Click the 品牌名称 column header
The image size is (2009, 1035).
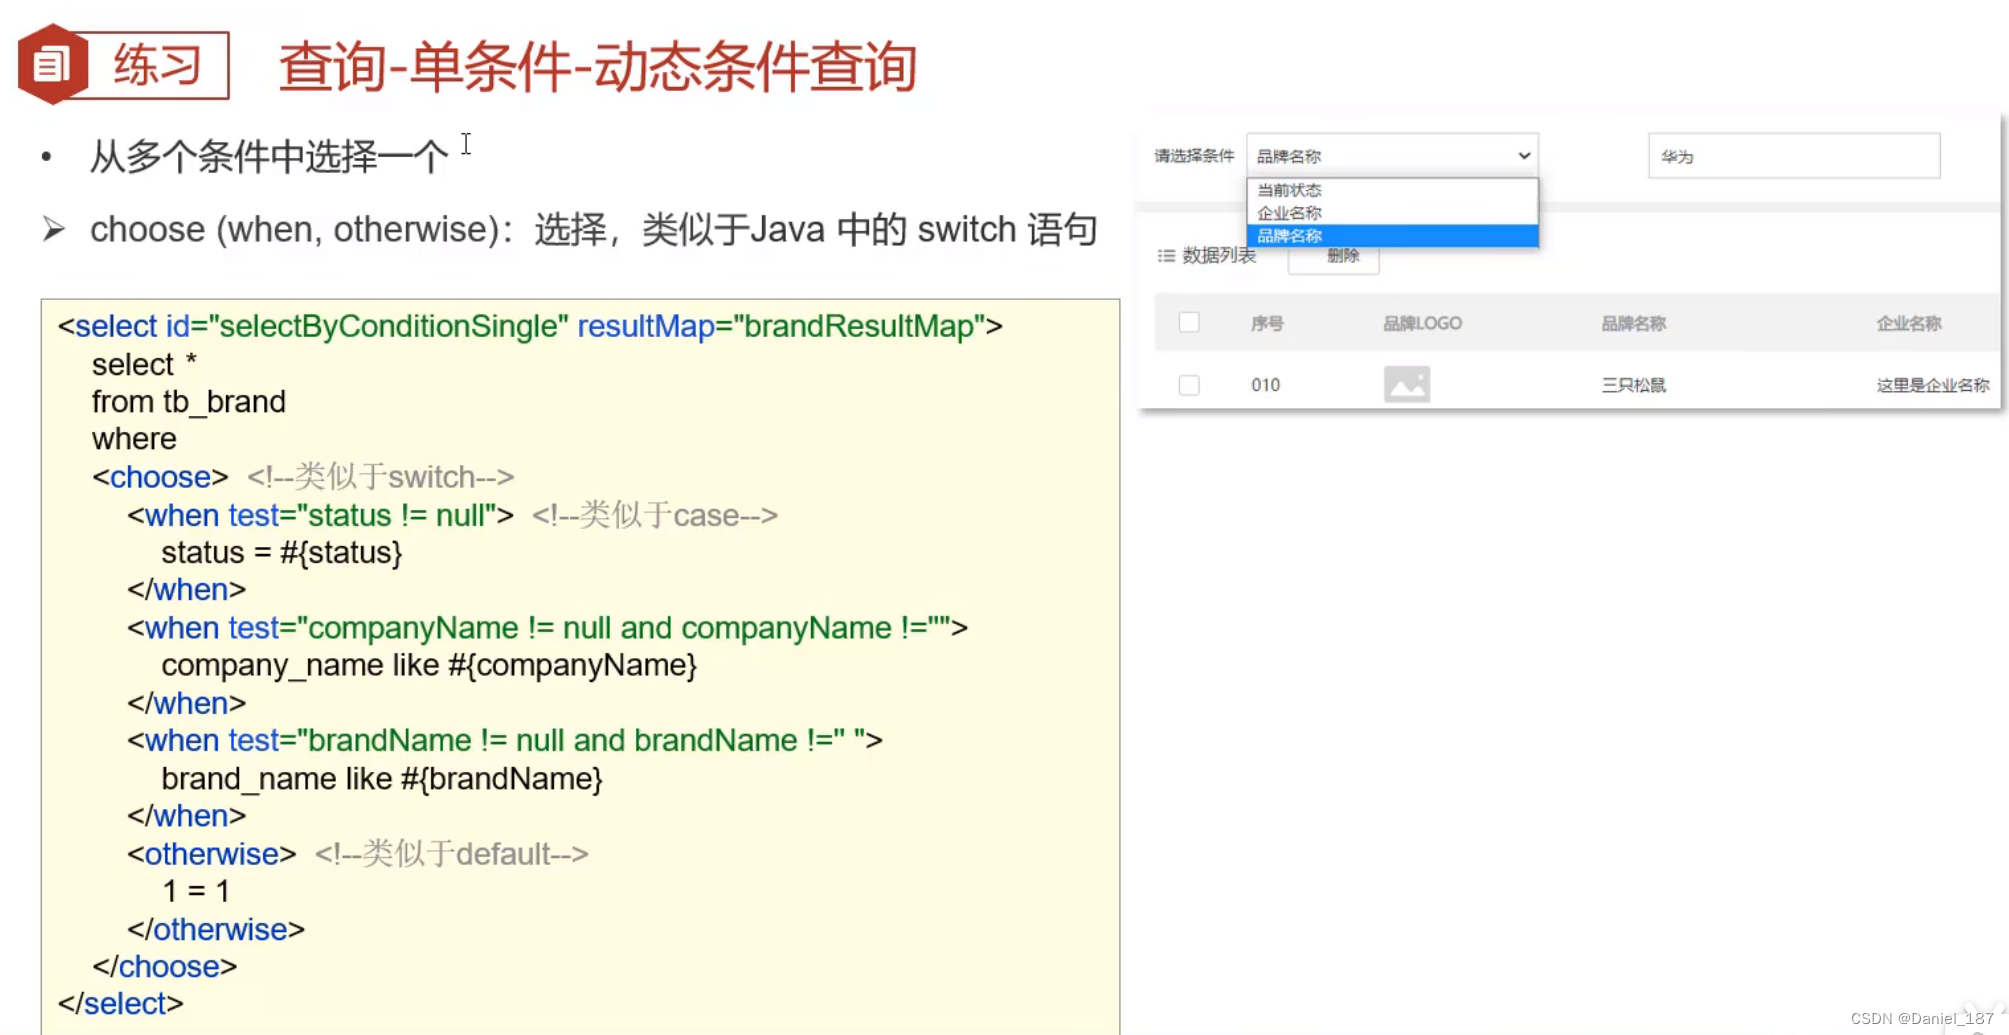tap(1633, 323)
